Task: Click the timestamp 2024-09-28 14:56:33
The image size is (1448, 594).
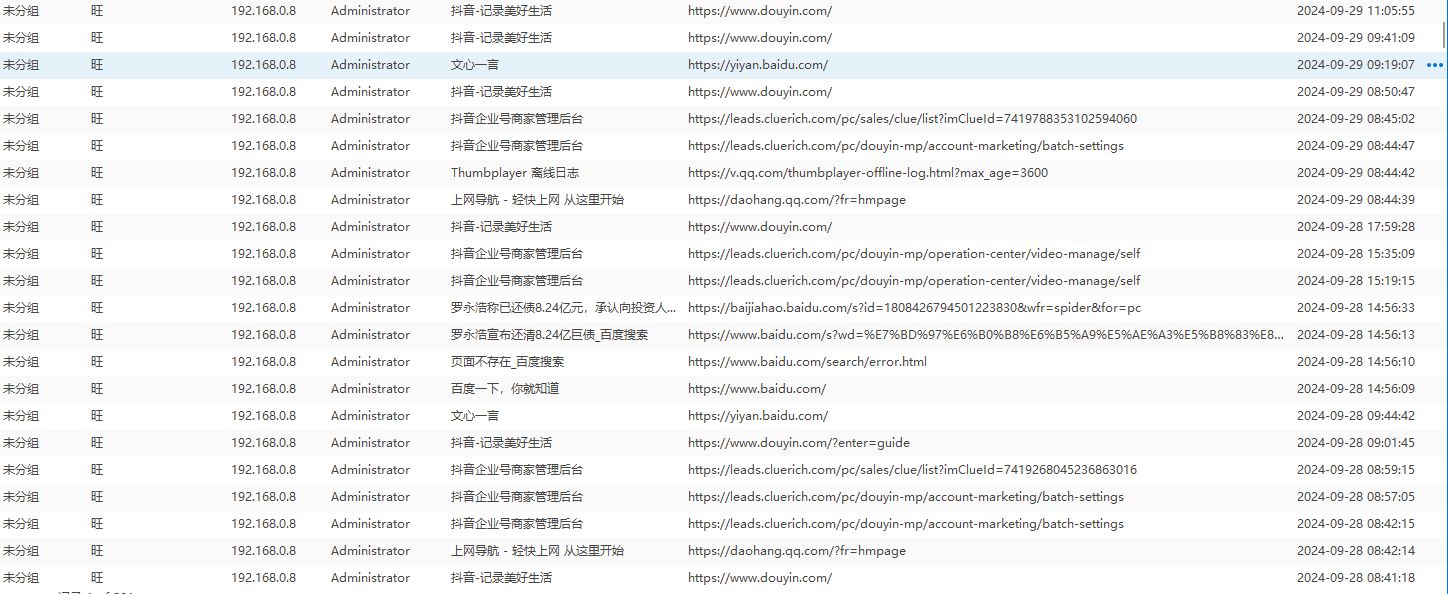Action: tap(1355, 308)
